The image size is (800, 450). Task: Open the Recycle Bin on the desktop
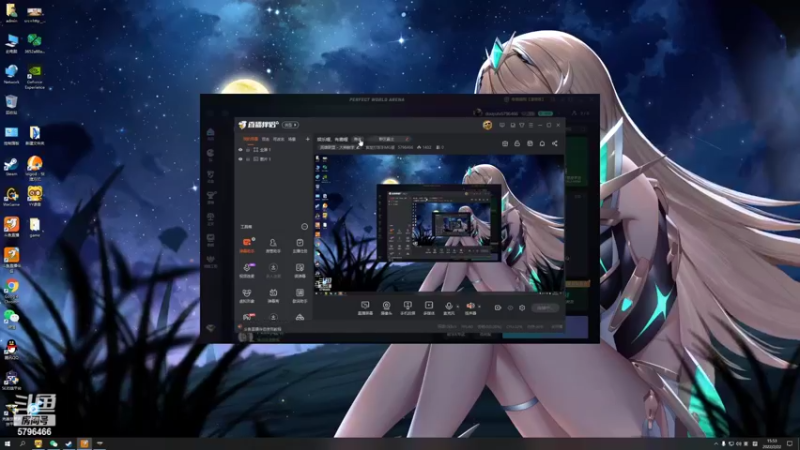pyautogui.click(x=11, y=104)
